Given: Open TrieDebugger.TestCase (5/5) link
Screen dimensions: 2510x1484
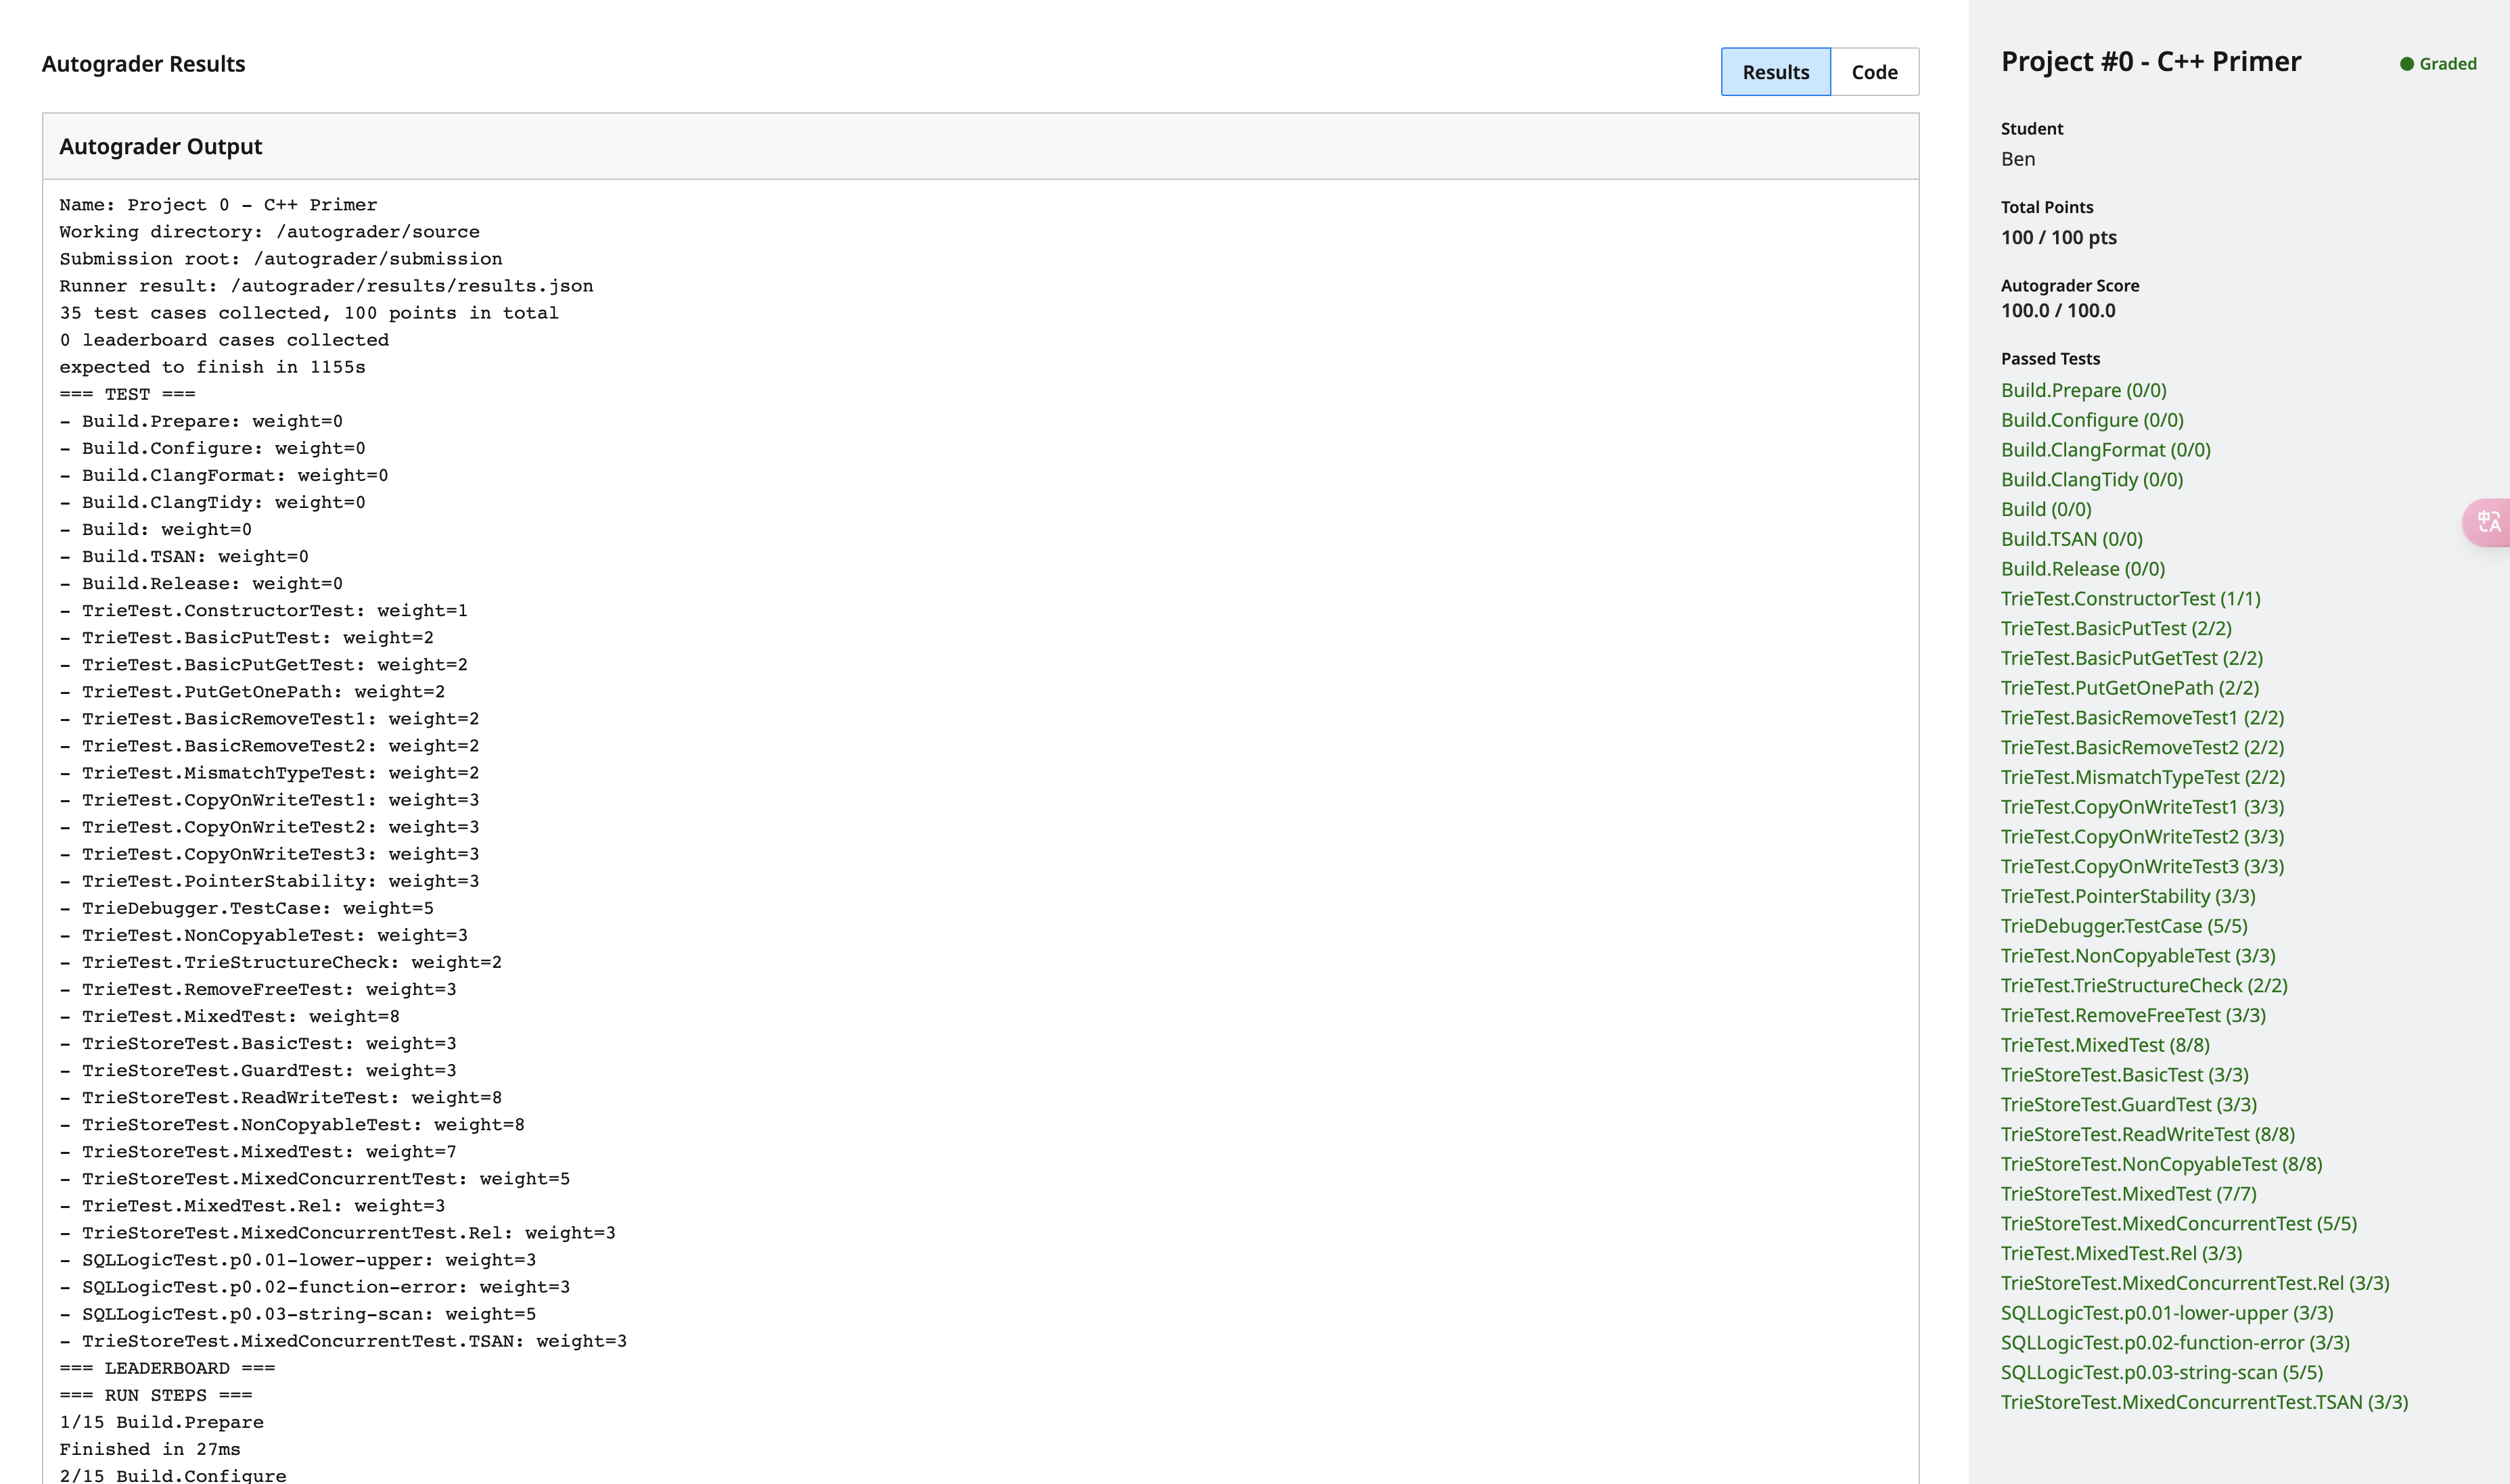Looking at the screenshot, I should (x=2124, y=926).
